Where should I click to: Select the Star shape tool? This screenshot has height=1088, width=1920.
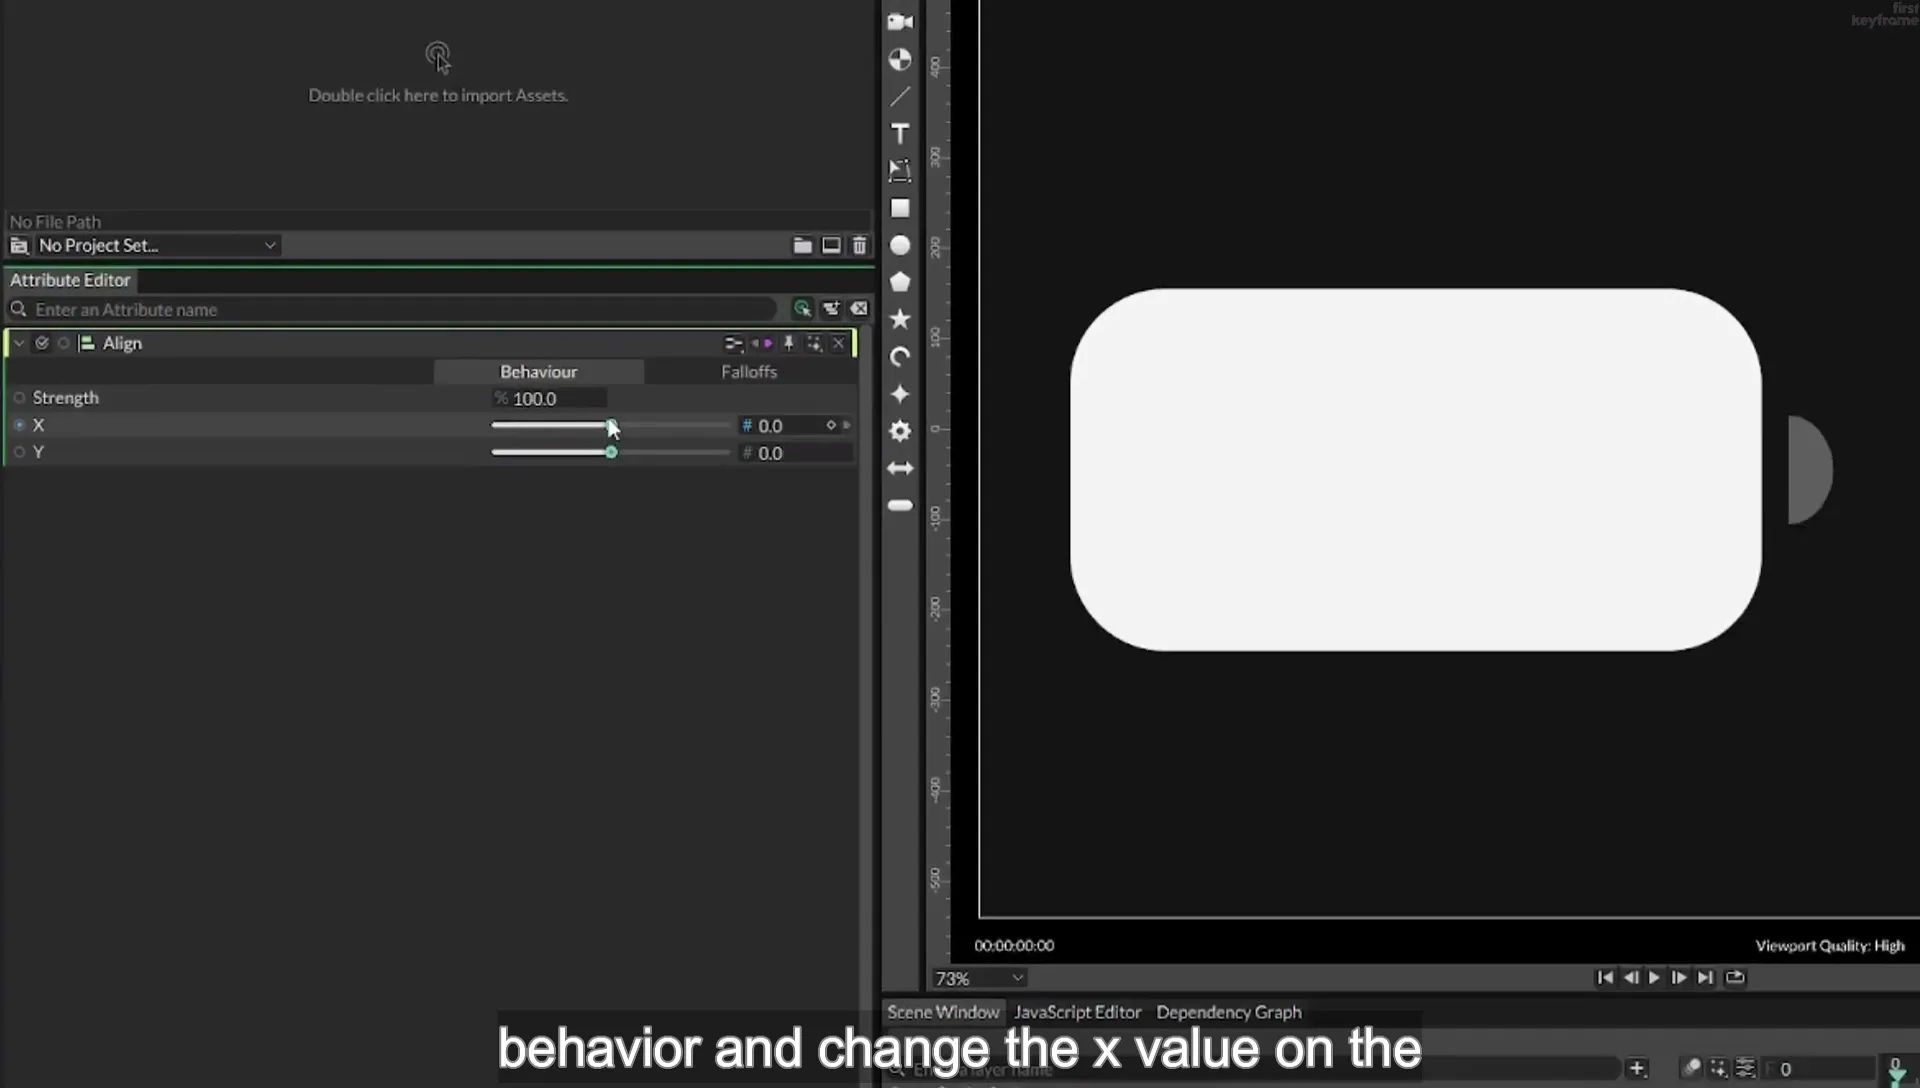(x=900, y=319)
